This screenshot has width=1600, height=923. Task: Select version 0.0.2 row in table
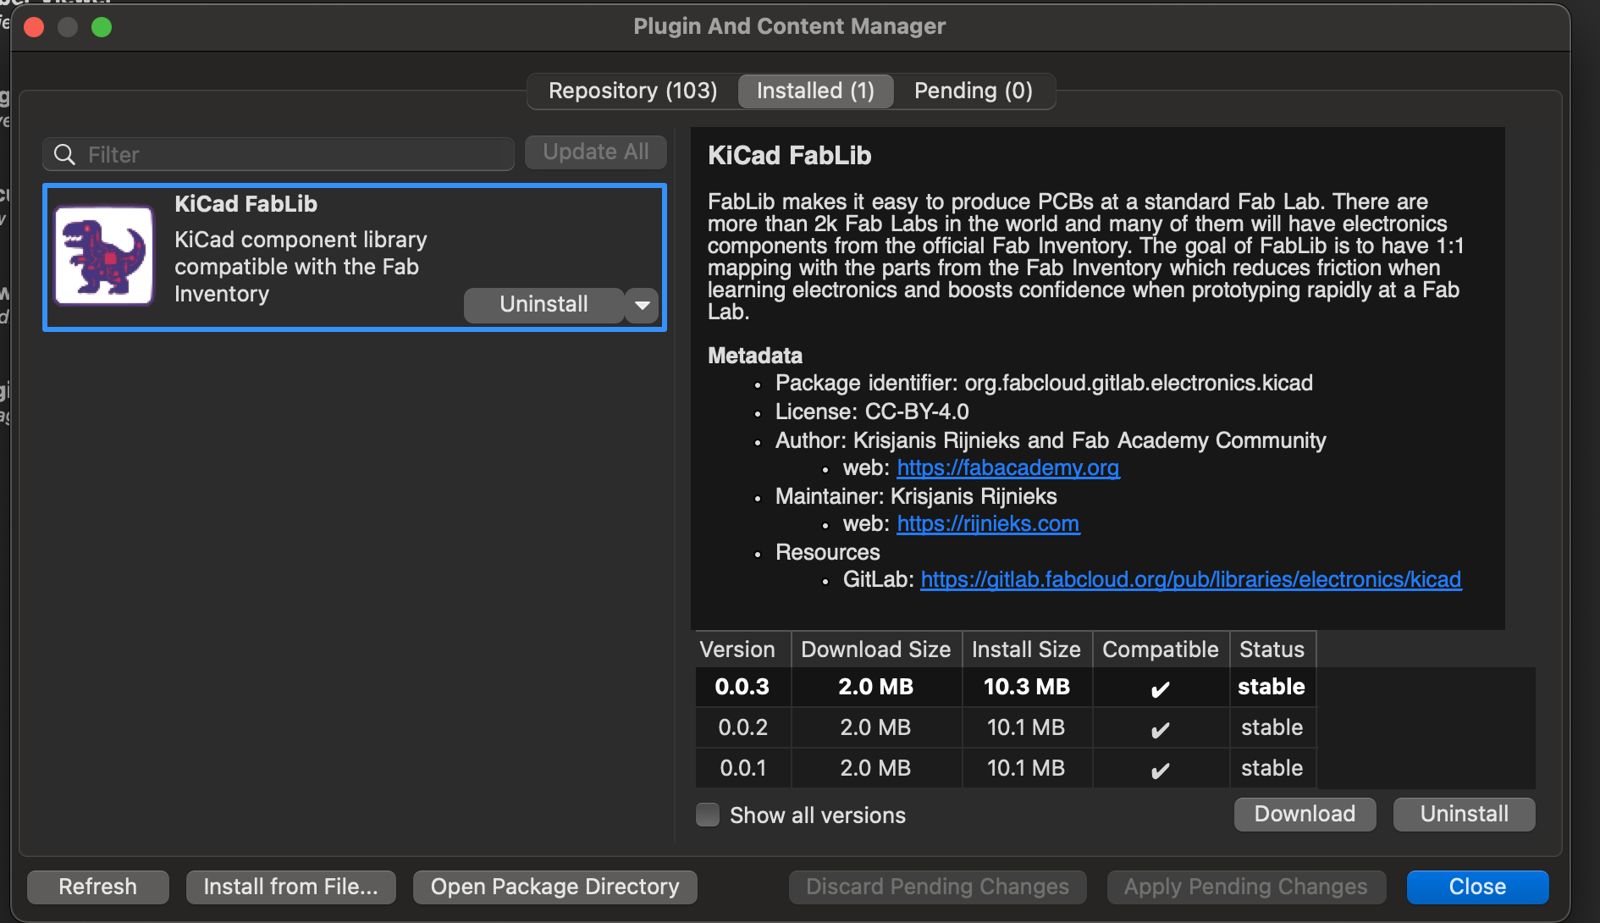tap(1006, 728)
